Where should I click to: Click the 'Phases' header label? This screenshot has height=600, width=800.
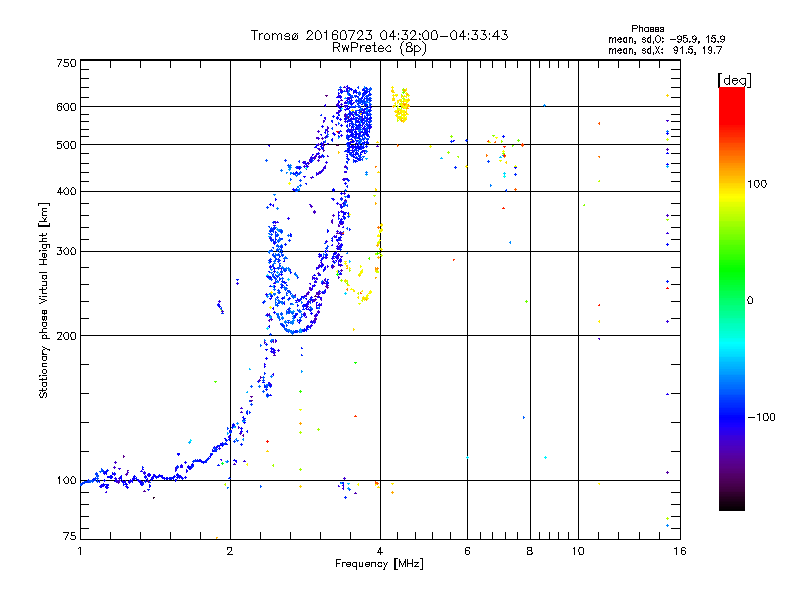click(x=647, y=29)
